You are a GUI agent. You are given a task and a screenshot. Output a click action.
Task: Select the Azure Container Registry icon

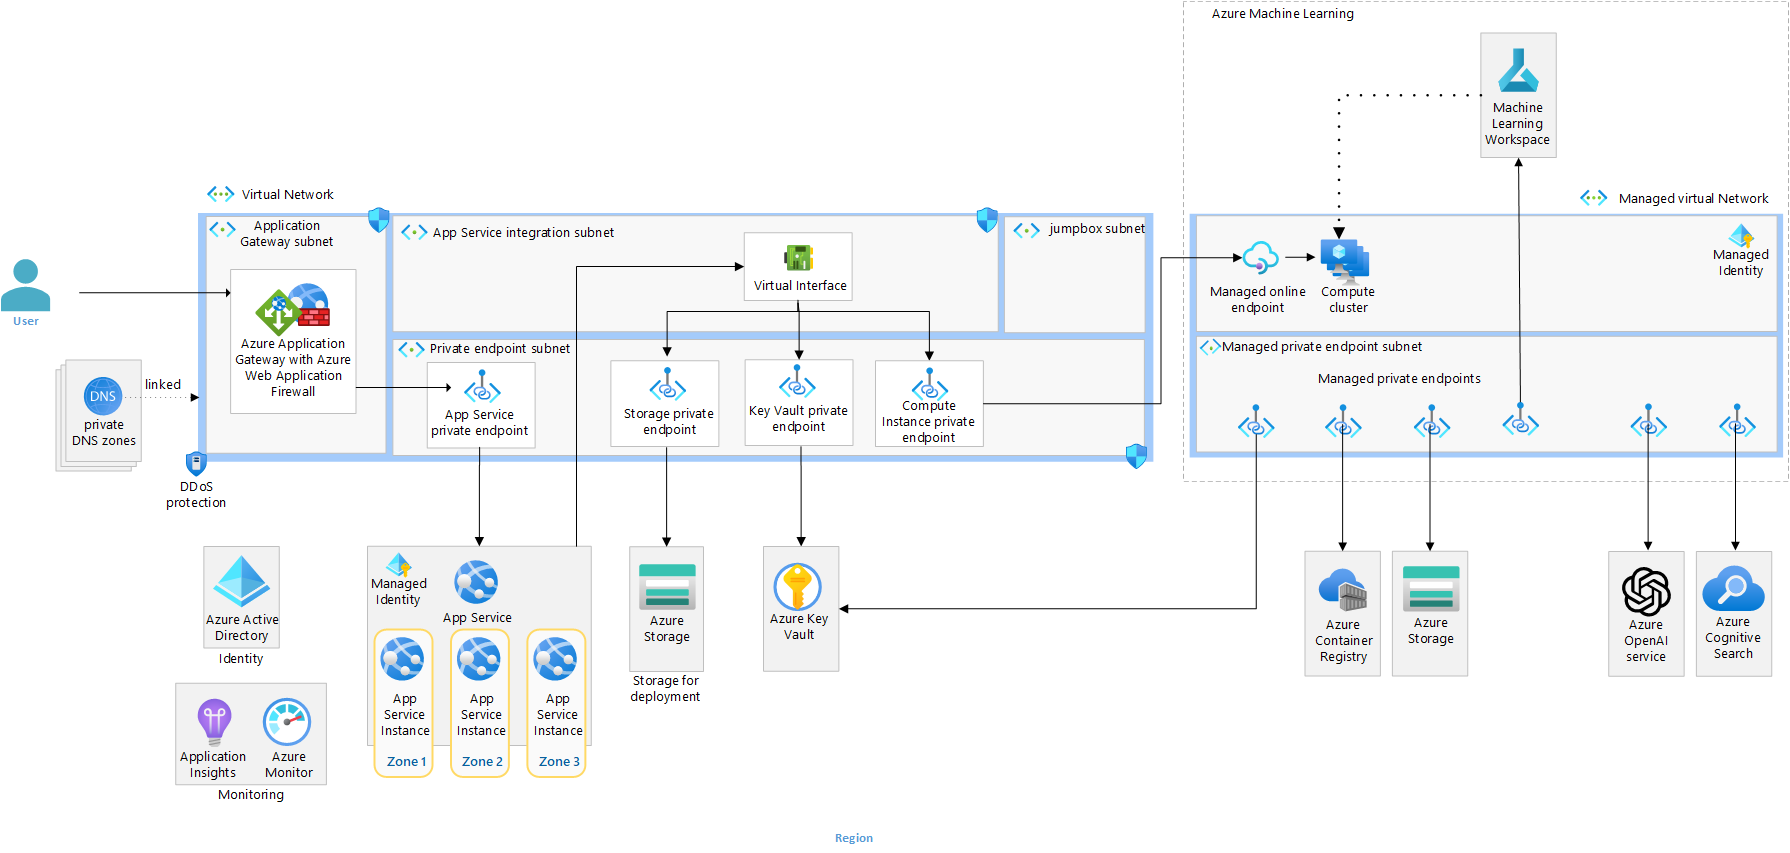click(x=1343, y=590)
